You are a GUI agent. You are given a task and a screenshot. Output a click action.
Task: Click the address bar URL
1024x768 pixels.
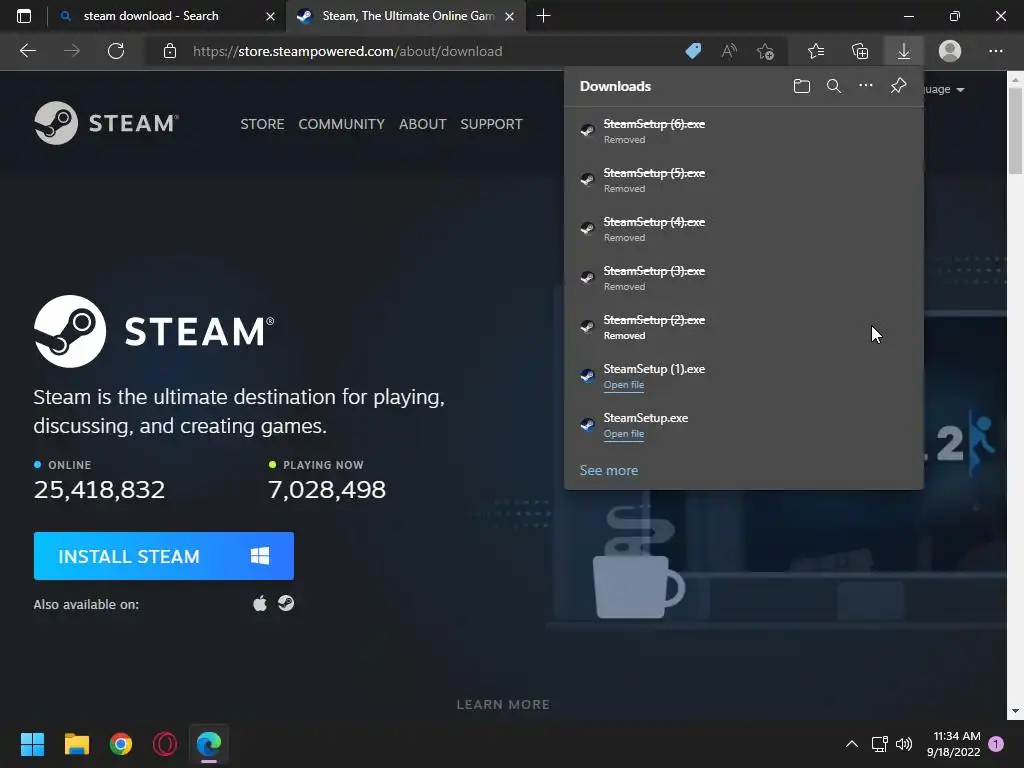click(347, 51)
